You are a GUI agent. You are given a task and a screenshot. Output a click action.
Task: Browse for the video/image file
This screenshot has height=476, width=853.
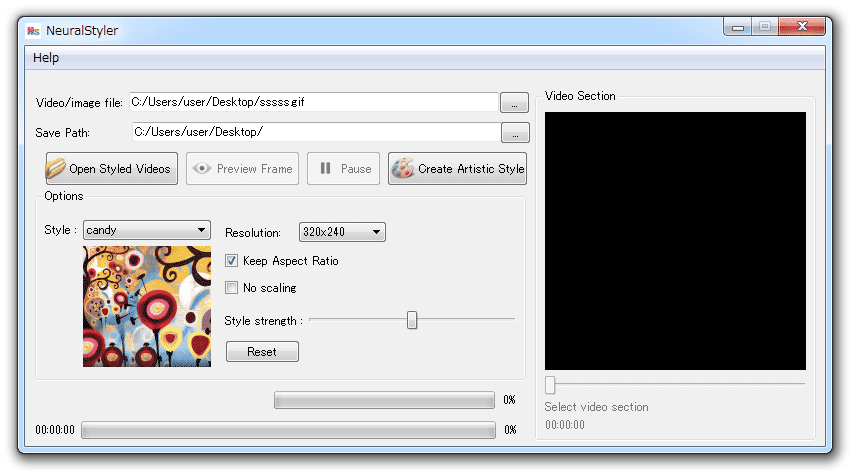[x=514, y=103]
